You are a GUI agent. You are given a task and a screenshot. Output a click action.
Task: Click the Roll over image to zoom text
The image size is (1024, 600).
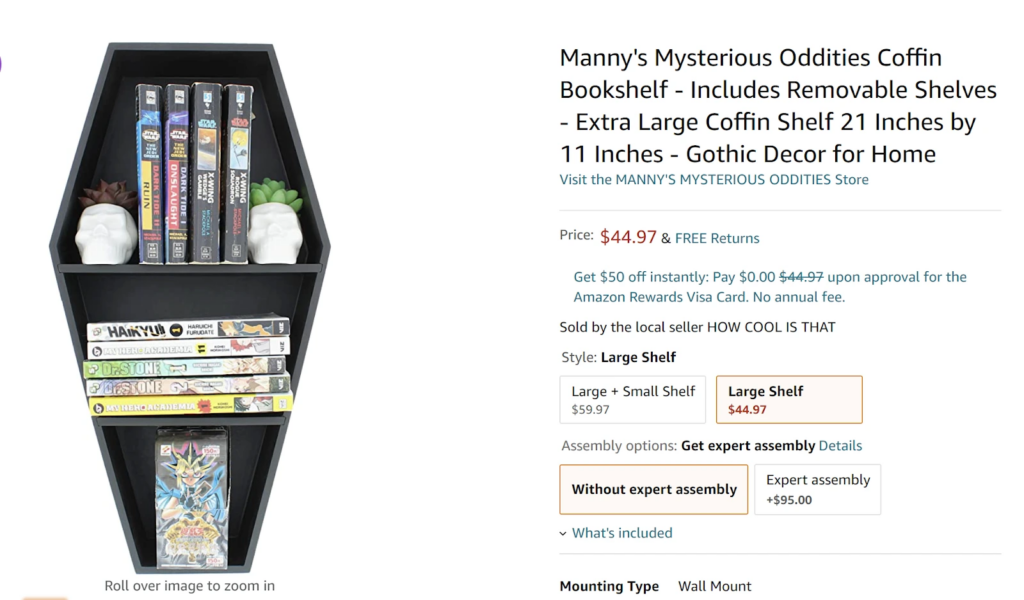189,585
